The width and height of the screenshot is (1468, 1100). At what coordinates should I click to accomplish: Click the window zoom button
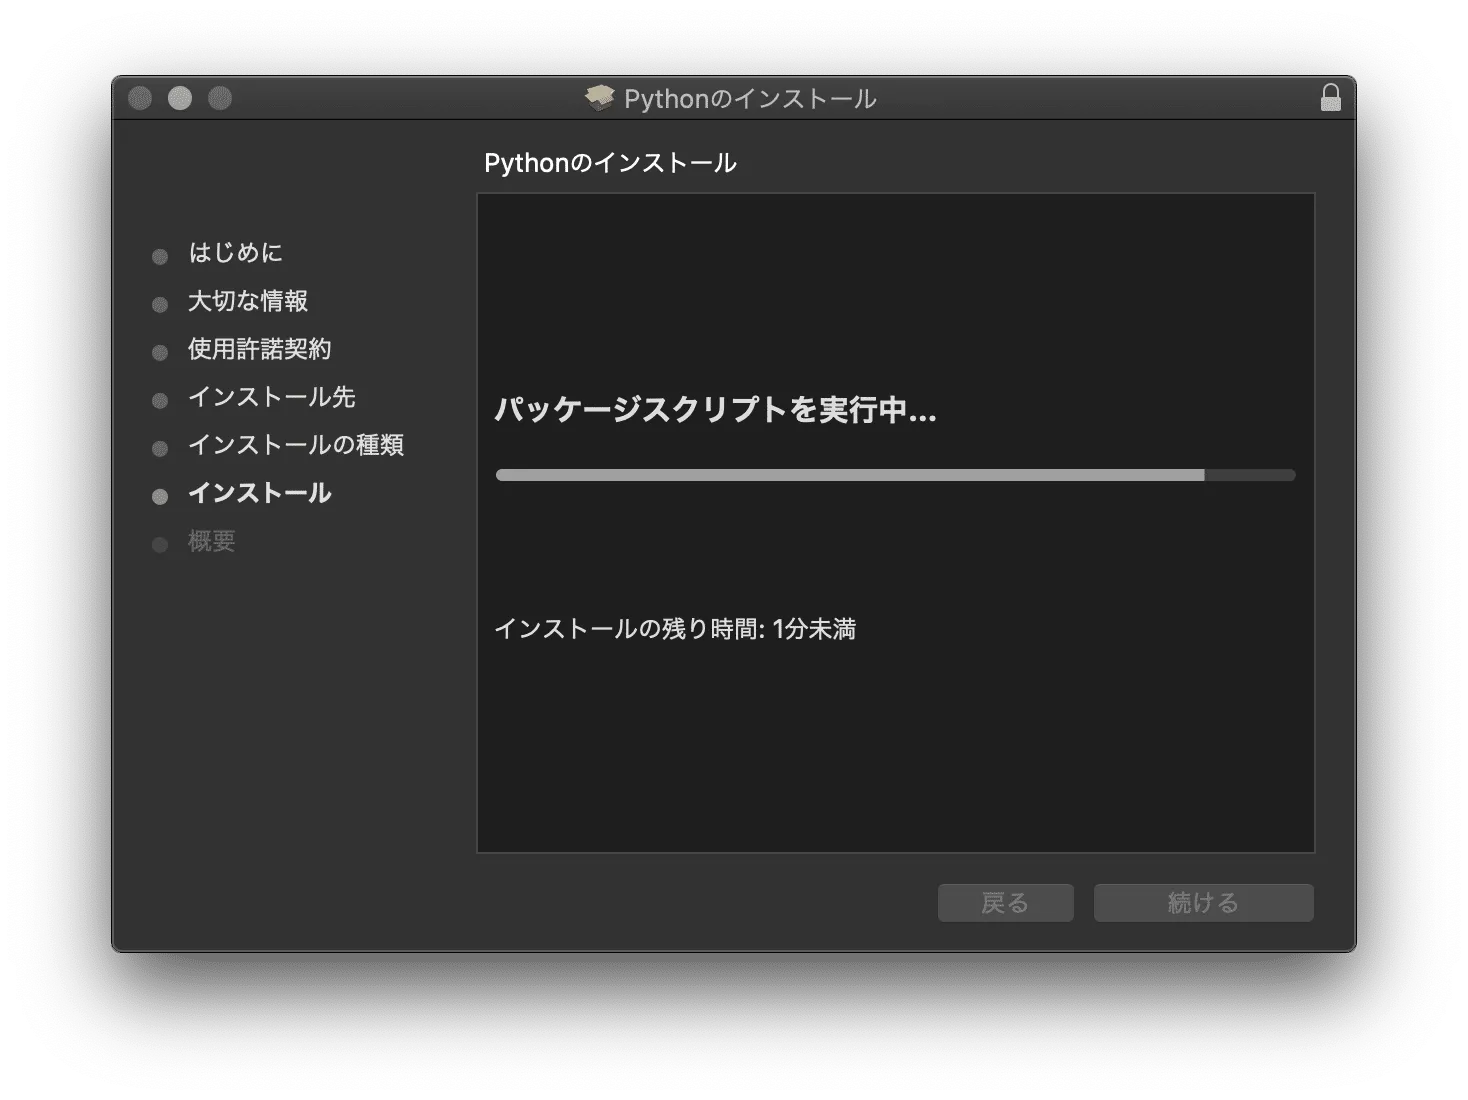click(x=220, y=98)
